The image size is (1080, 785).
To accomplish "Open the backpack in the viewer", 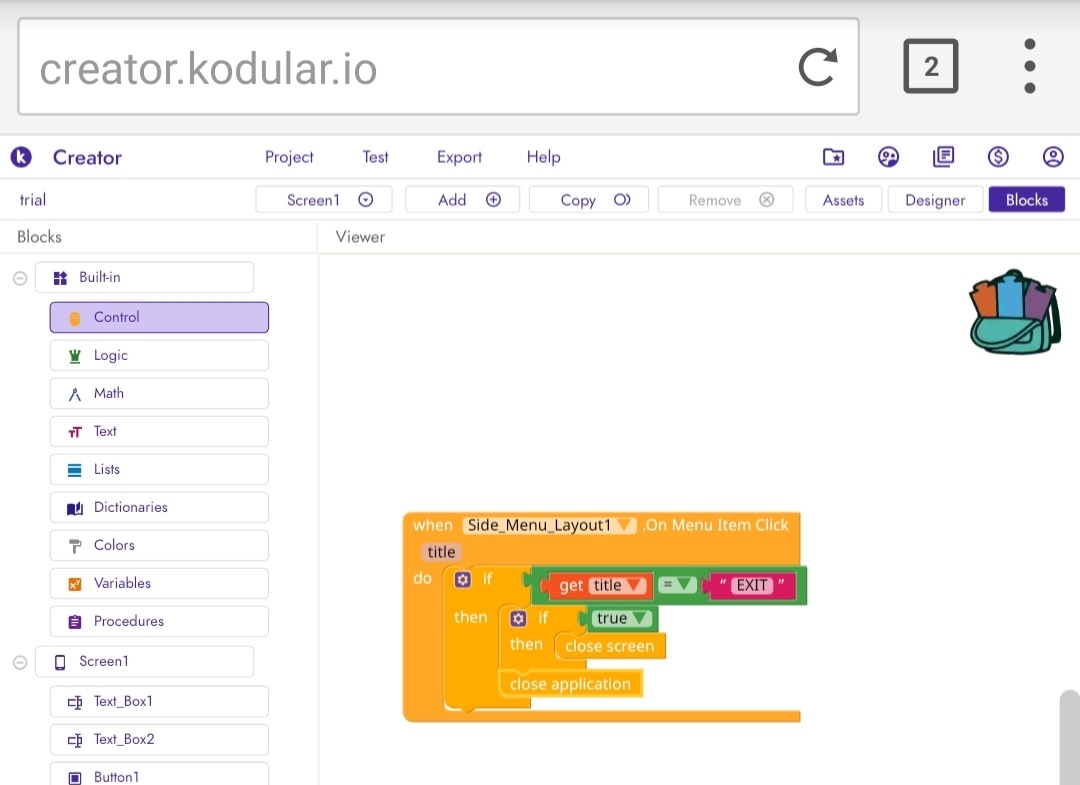I will [x=1014, y=313].
